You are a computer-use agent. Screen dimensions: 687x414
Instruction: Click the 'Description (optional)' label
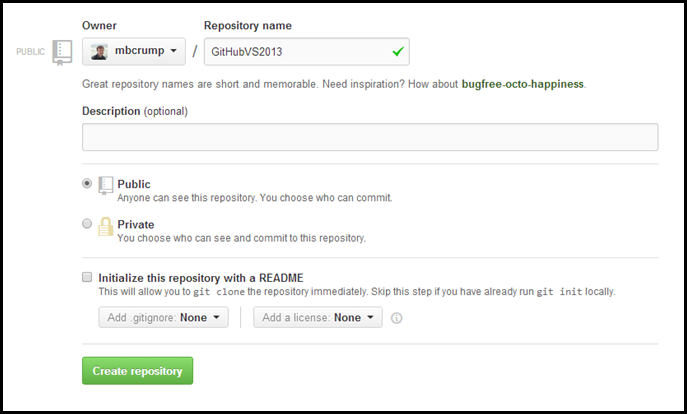135,111
